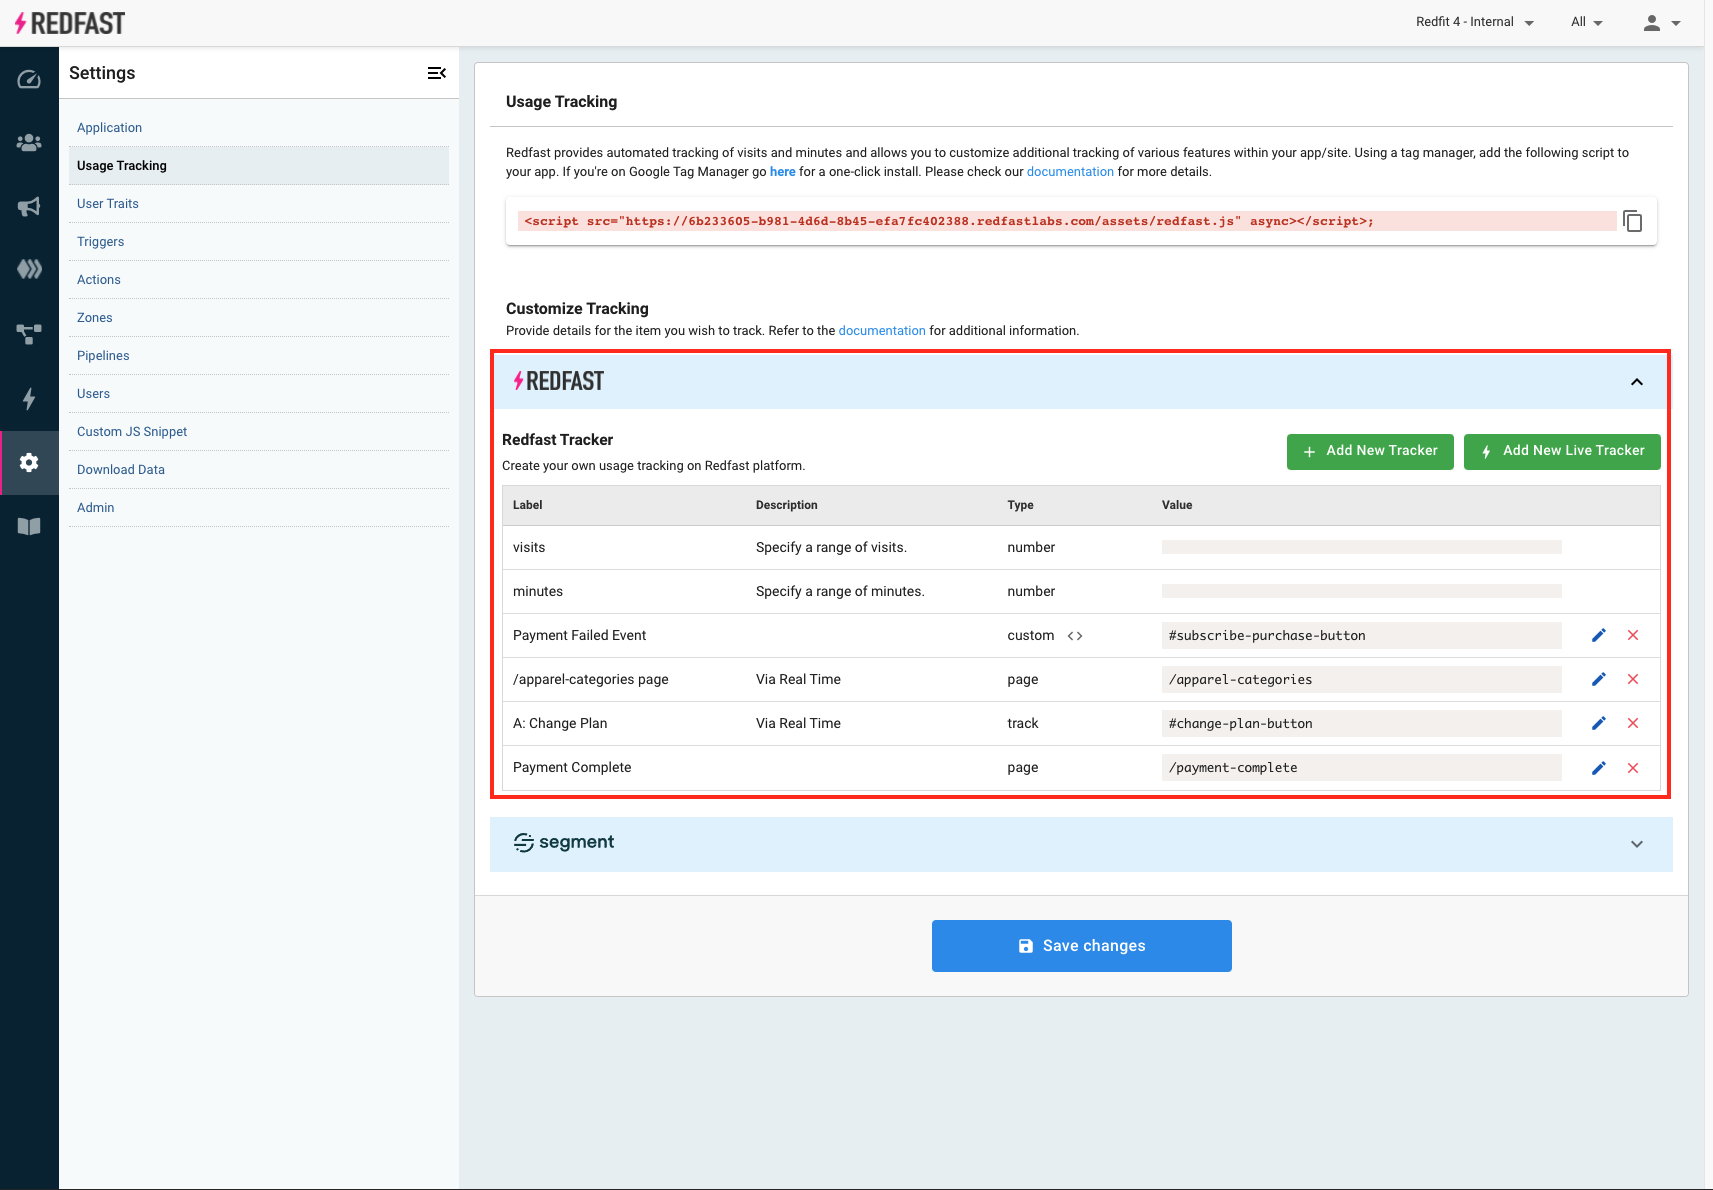Image resolution: width=1713 pixels, height=1190 pixels.
Task: Click Add New Tracker button
Action: (x=1370, y=451)
